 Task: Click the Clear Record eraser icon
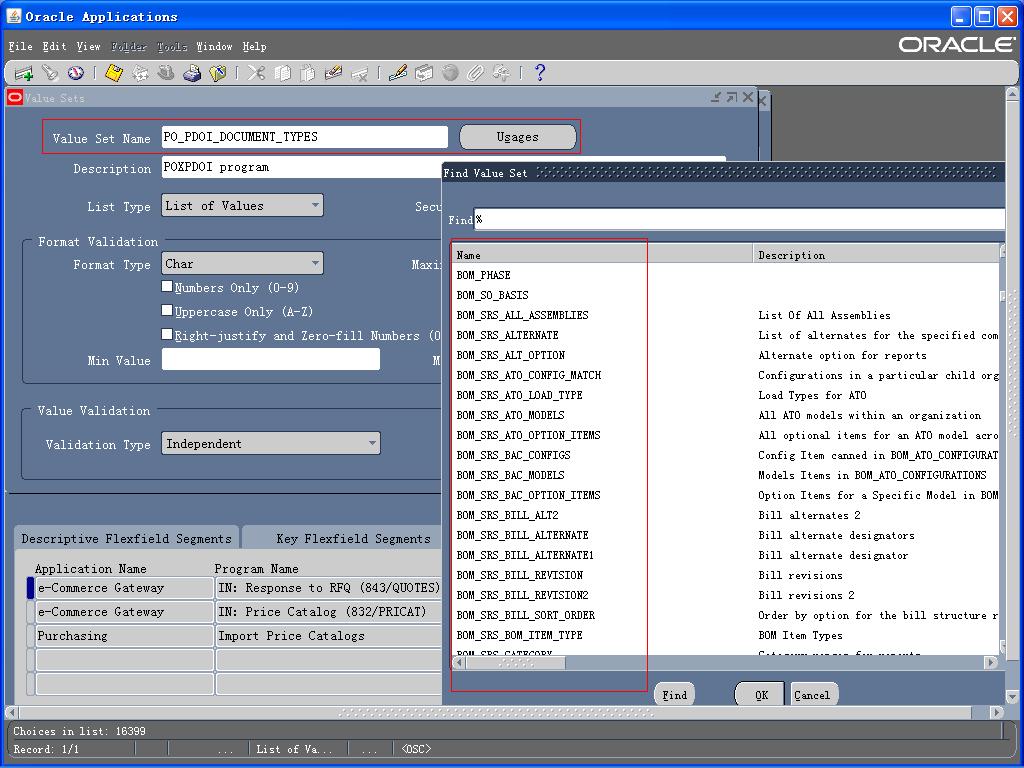(333, 73)
